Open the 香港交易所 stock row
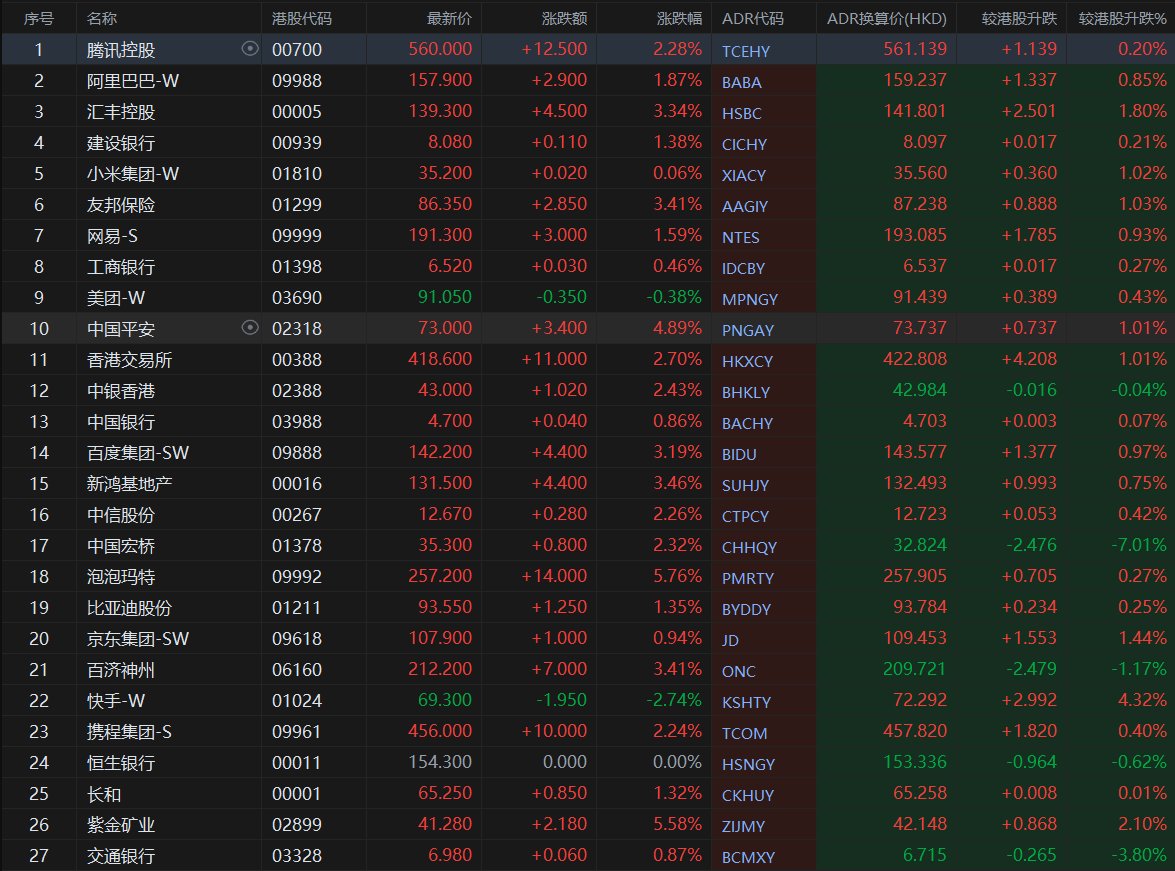The width and height of the screenshot is (1175, 871). pyautogui.click(x=129, y=360)
